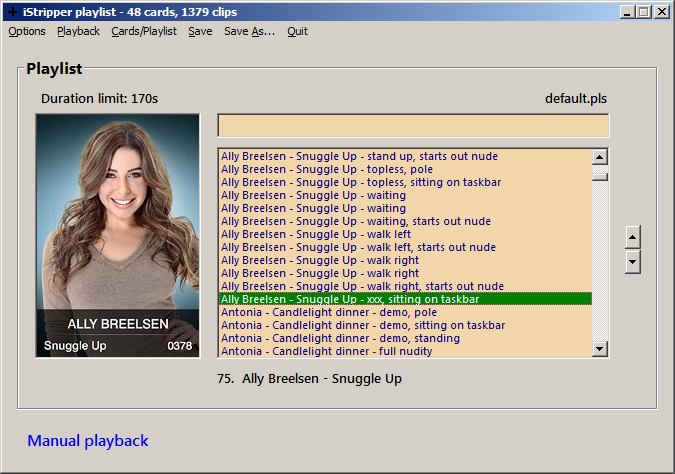Screen dimensions: 675x474
Task: Select 'Candlelight dinner - demo, pole' row
Action: point(406,312)
